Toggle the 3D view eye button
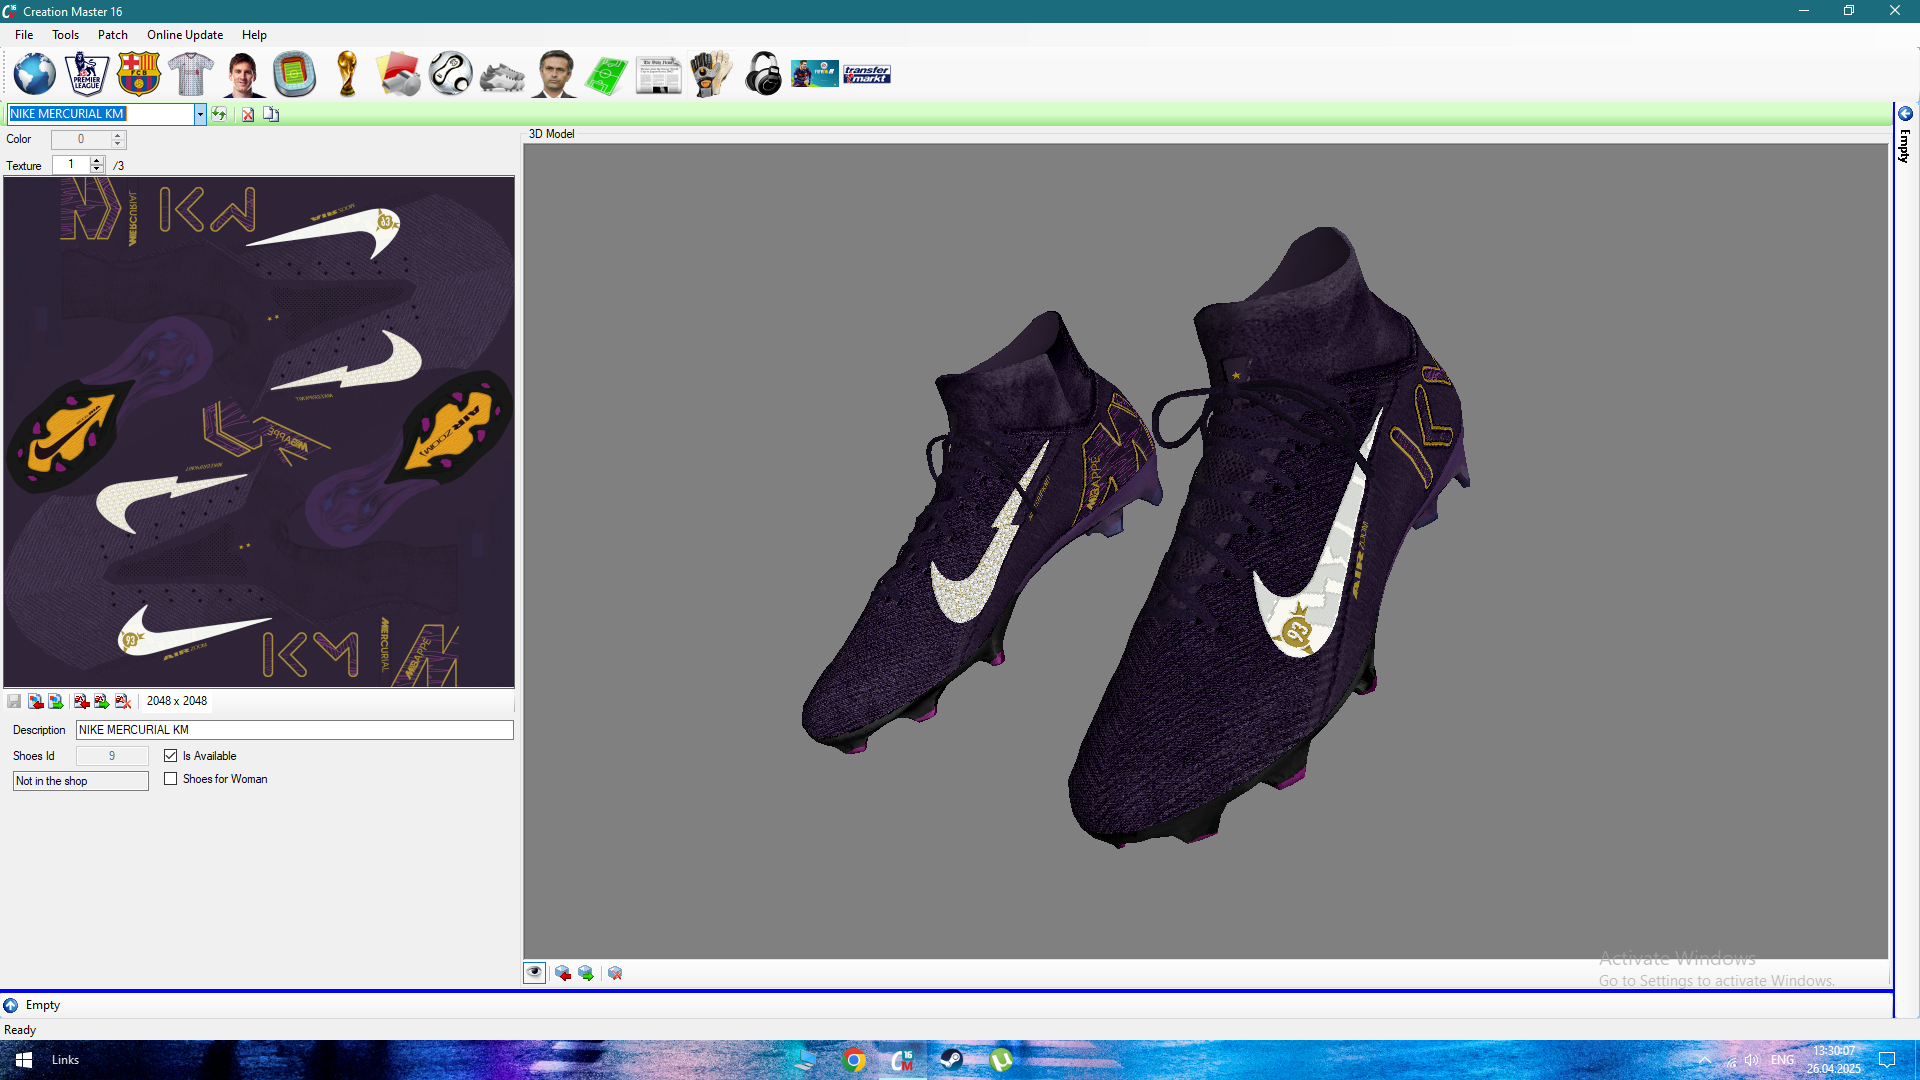Image resolution: width=1920 pixels, height=1080 pixels. [x=534, y=973]
